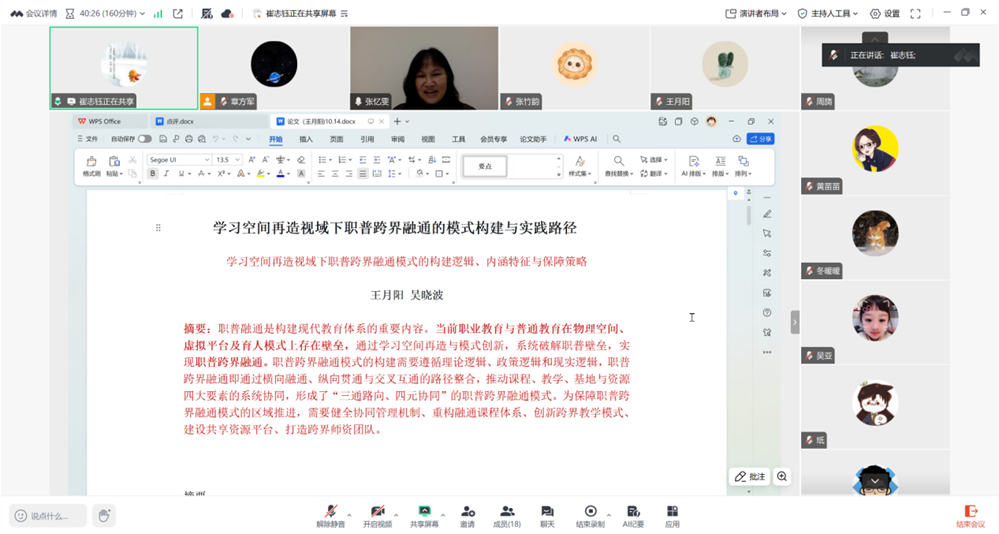Click the 结束会议 end meeting button
This screenshot has height=534, width=999.
(970, 516)
